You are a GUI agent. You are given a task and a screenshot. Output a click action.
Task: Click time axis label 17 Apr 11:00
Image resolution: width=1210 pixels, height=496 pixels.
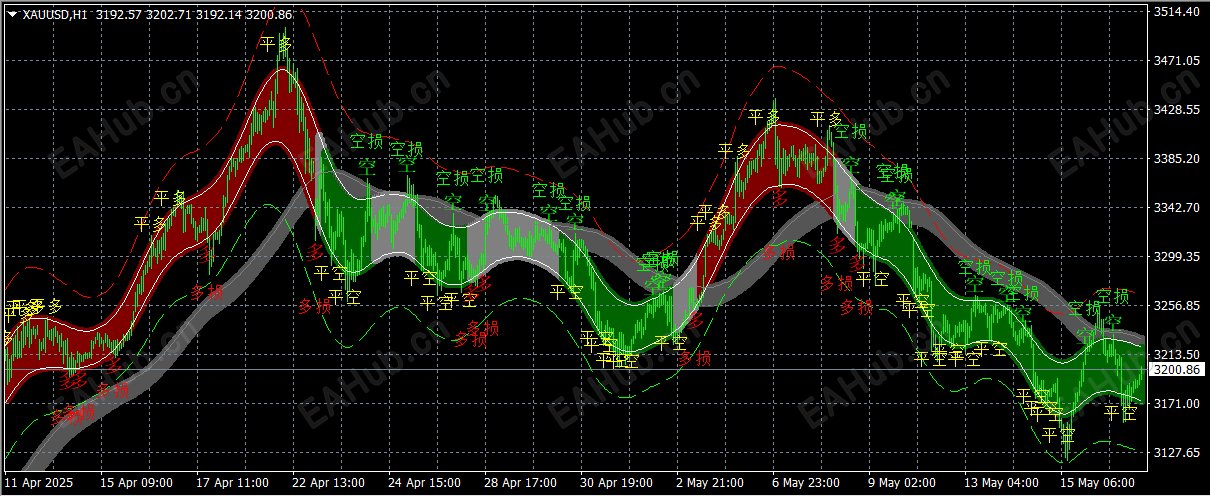point(234,483)
